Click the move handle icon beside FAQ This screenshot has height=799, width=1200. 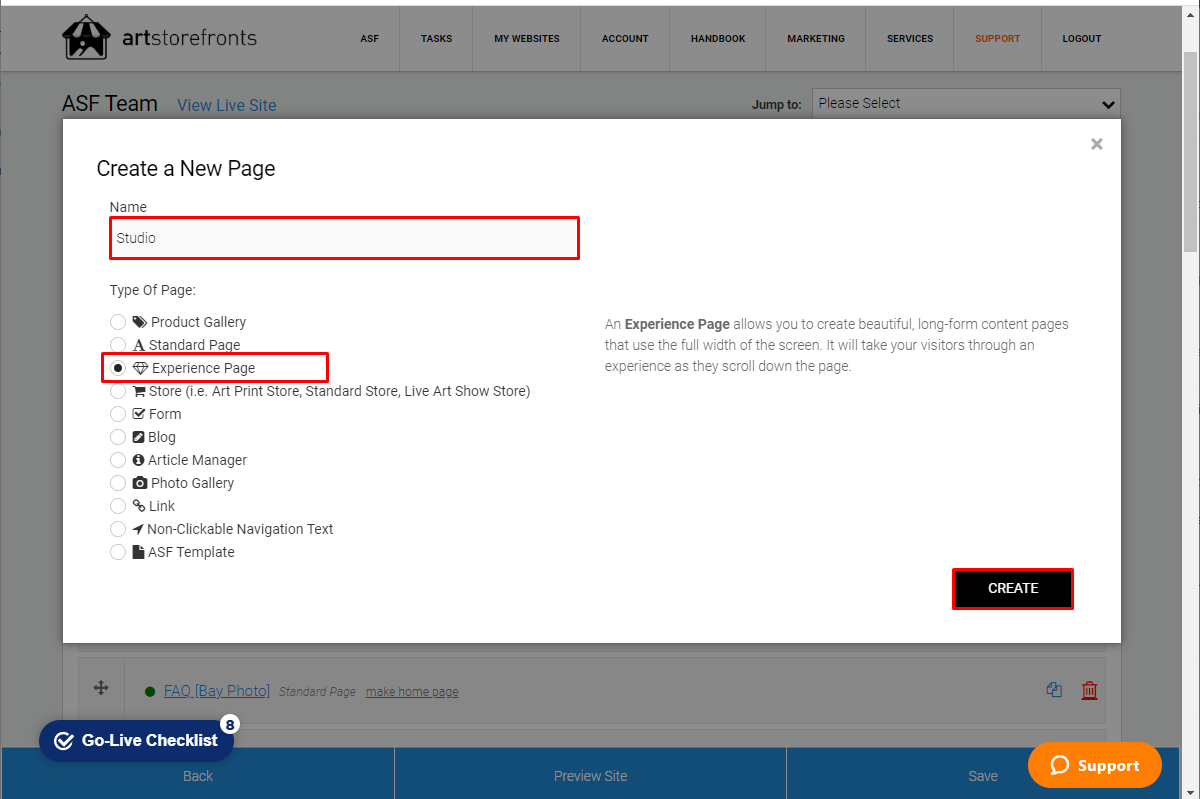101,687
